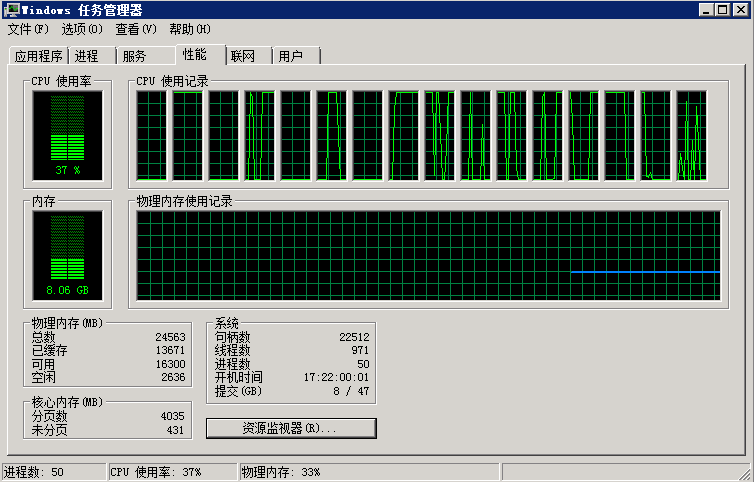Click the 提交(GB) value 8 / 47
754x482 pixels.
(x=351, y=391)
